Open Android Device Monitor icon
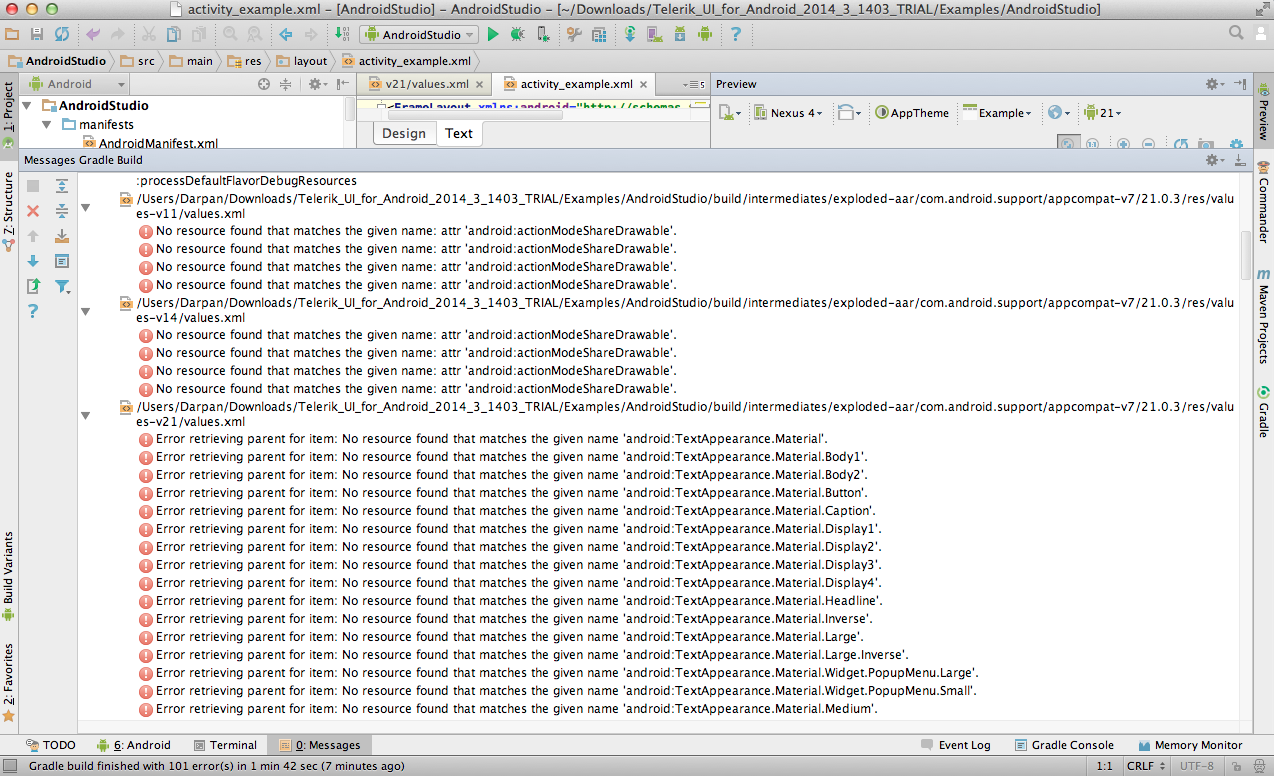 705,34
